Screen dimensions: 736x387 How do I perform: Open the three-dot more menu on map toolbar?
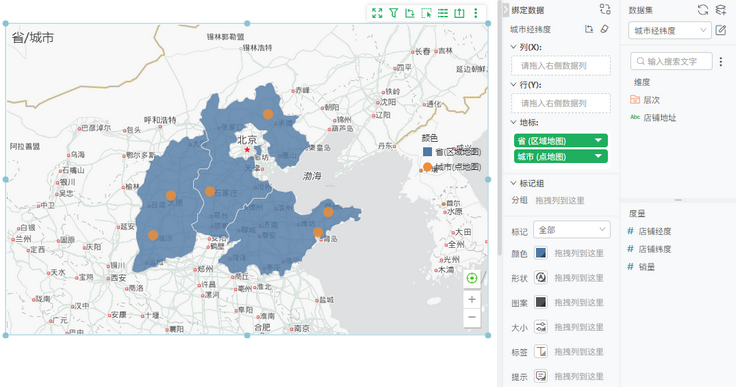point(475,13)
